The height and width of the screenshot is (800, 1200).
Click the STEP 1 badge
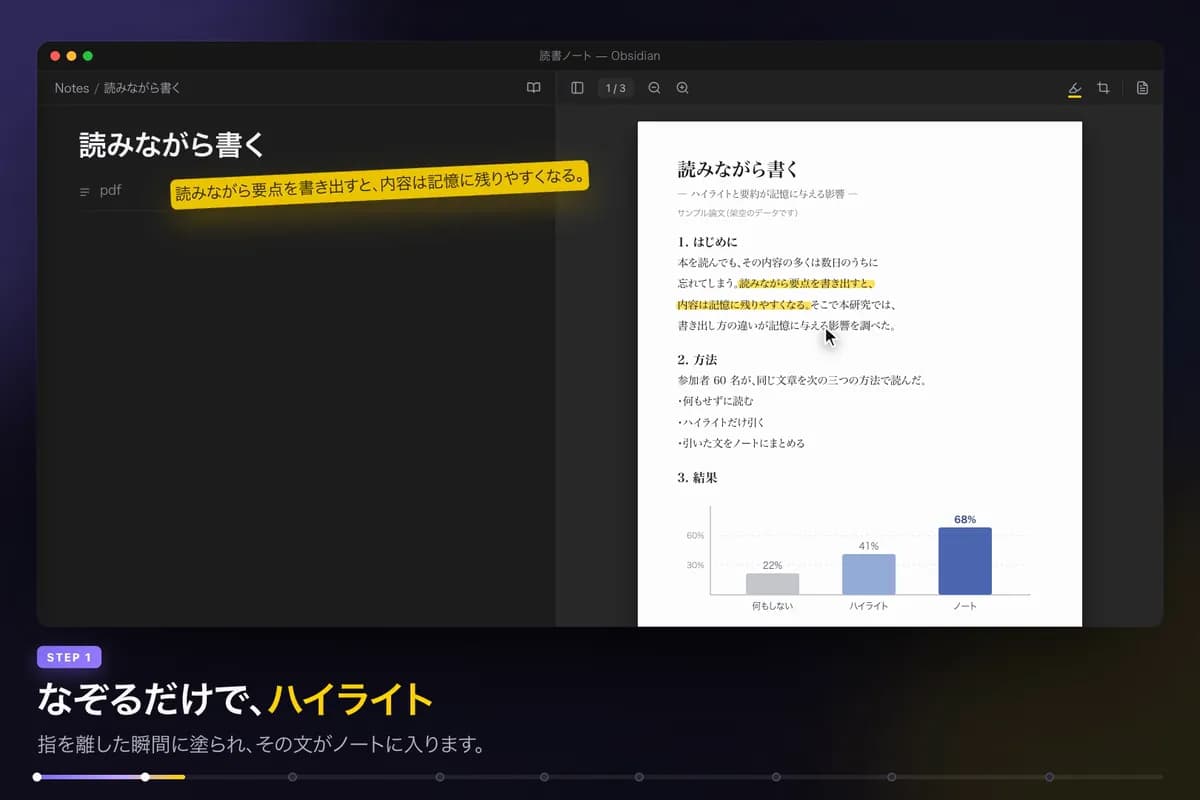[x=69, y=657]
